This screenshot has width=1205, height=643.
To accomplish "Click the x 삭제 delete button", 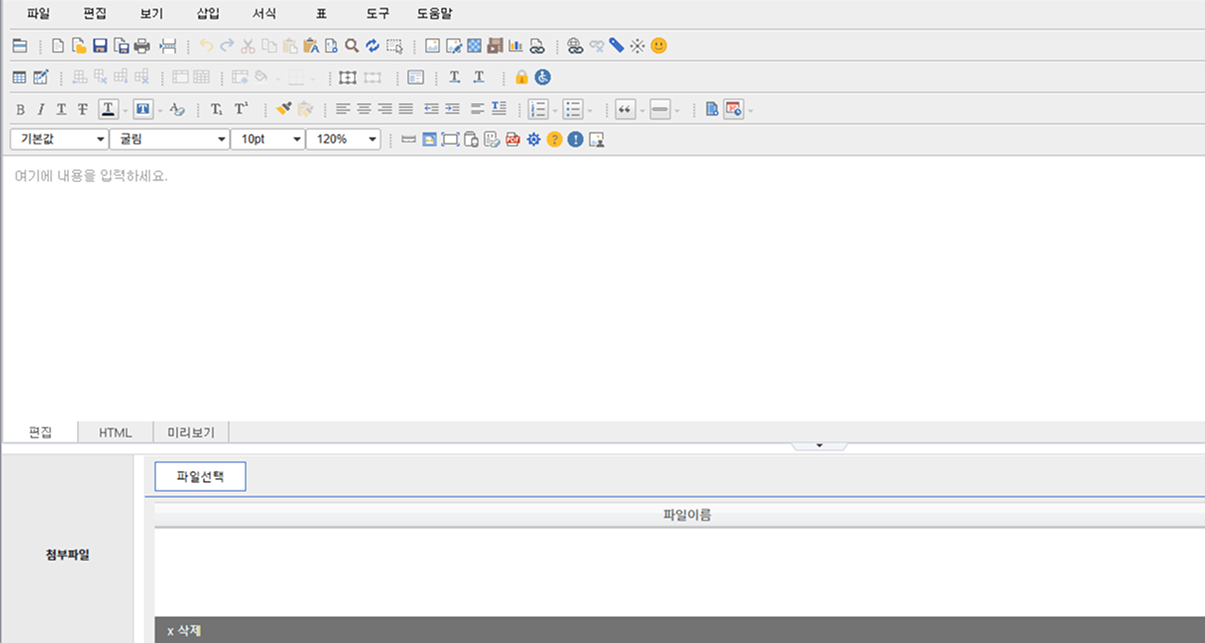I will click(184, 631).
